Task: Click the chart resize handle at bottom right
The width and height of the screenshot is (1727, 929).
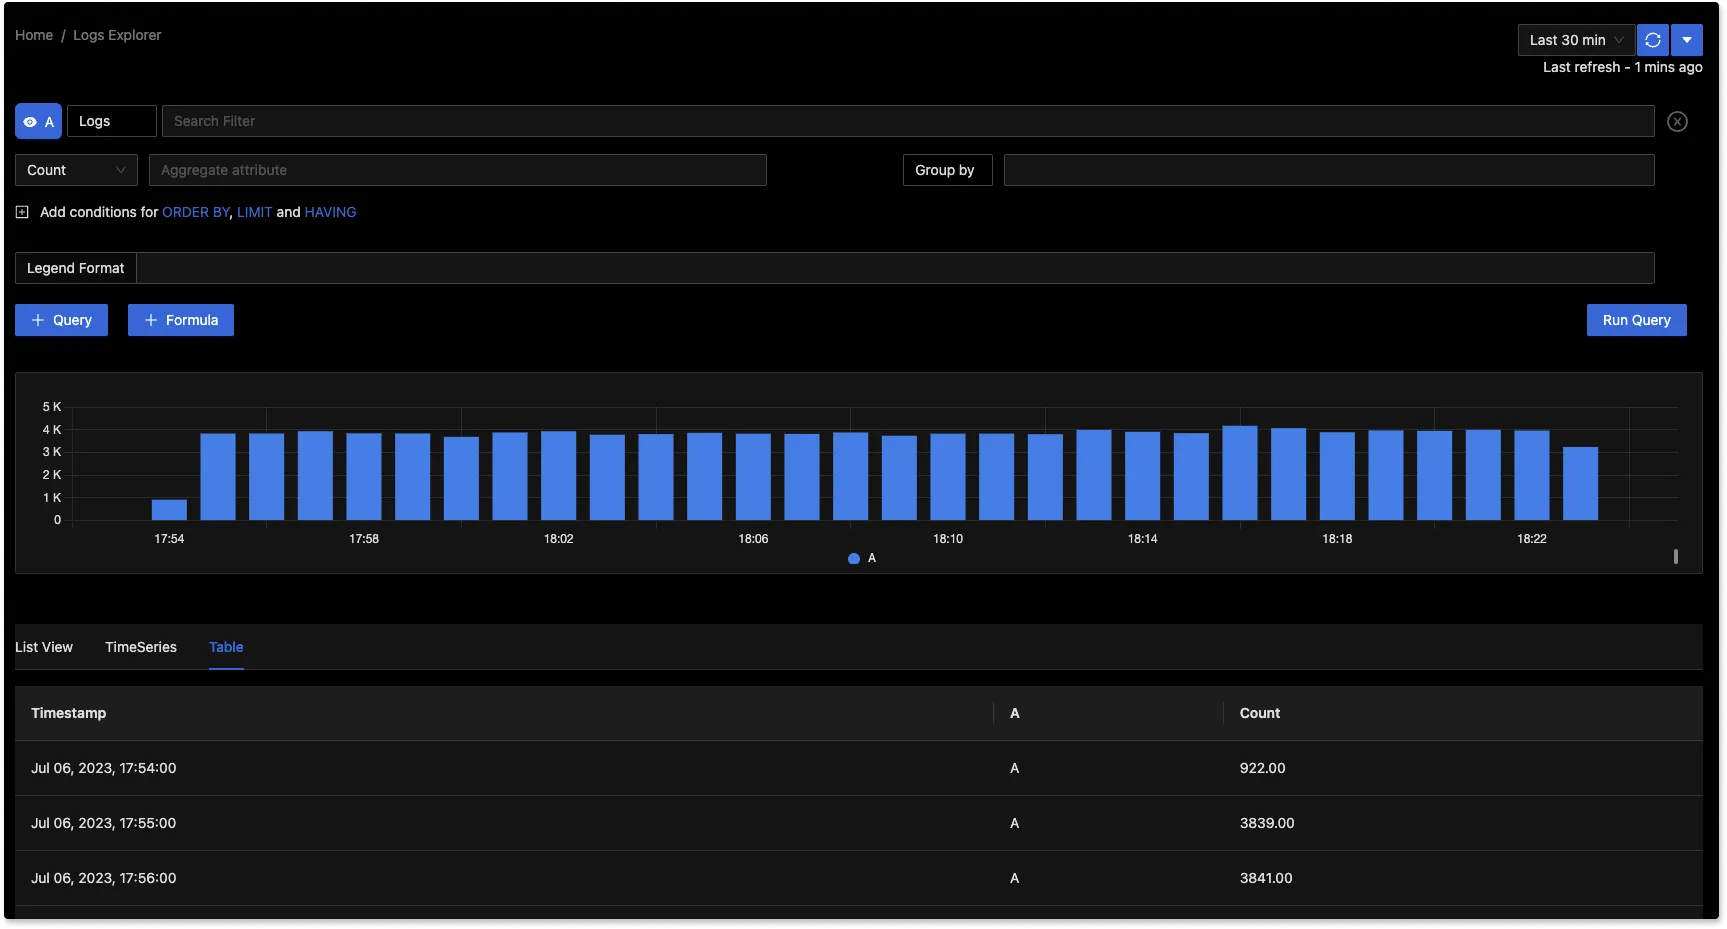Action: (1676, 556)
